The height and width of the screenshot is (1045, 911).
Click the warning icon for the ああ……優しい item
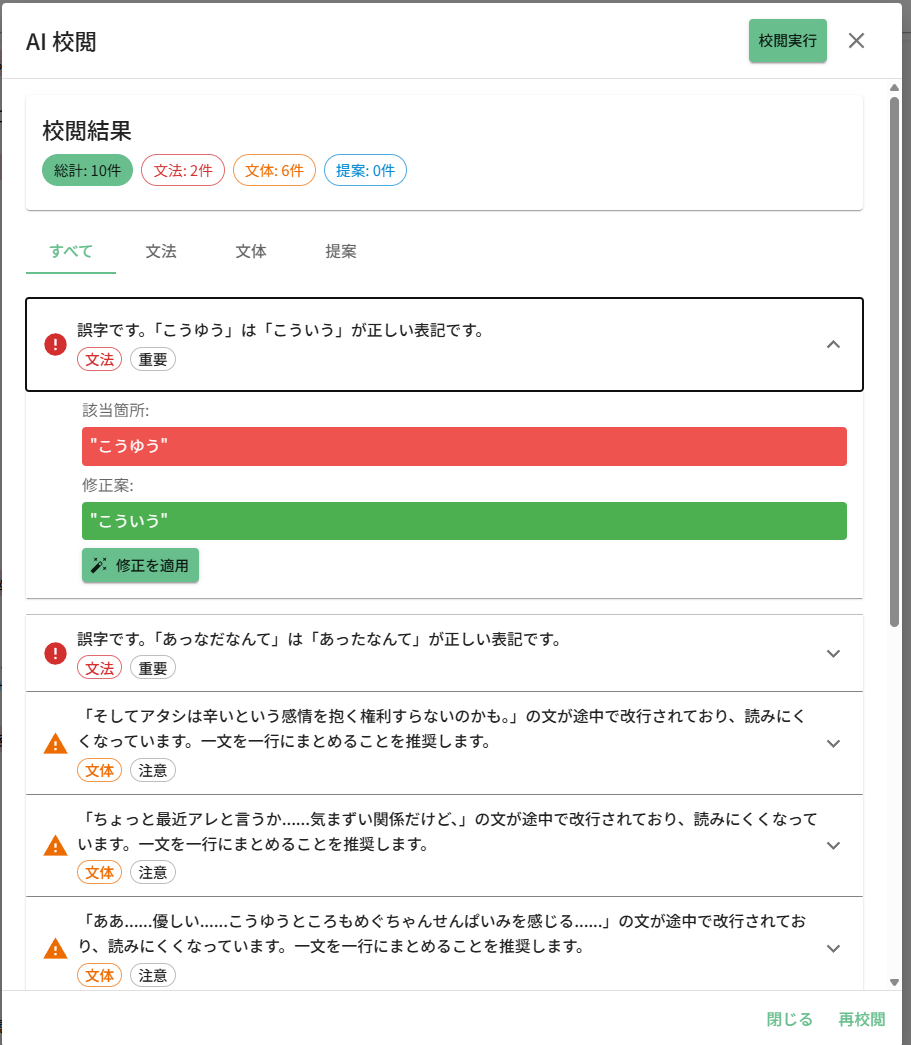[x=56, y=948]
